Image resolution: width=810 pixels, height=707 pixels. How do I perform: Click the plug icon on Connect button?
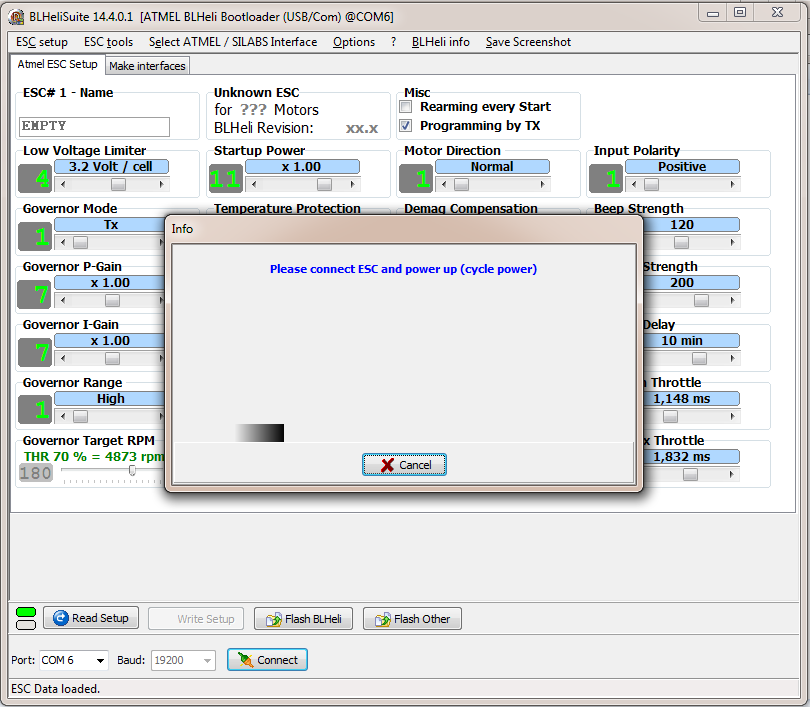click(245, 660)
